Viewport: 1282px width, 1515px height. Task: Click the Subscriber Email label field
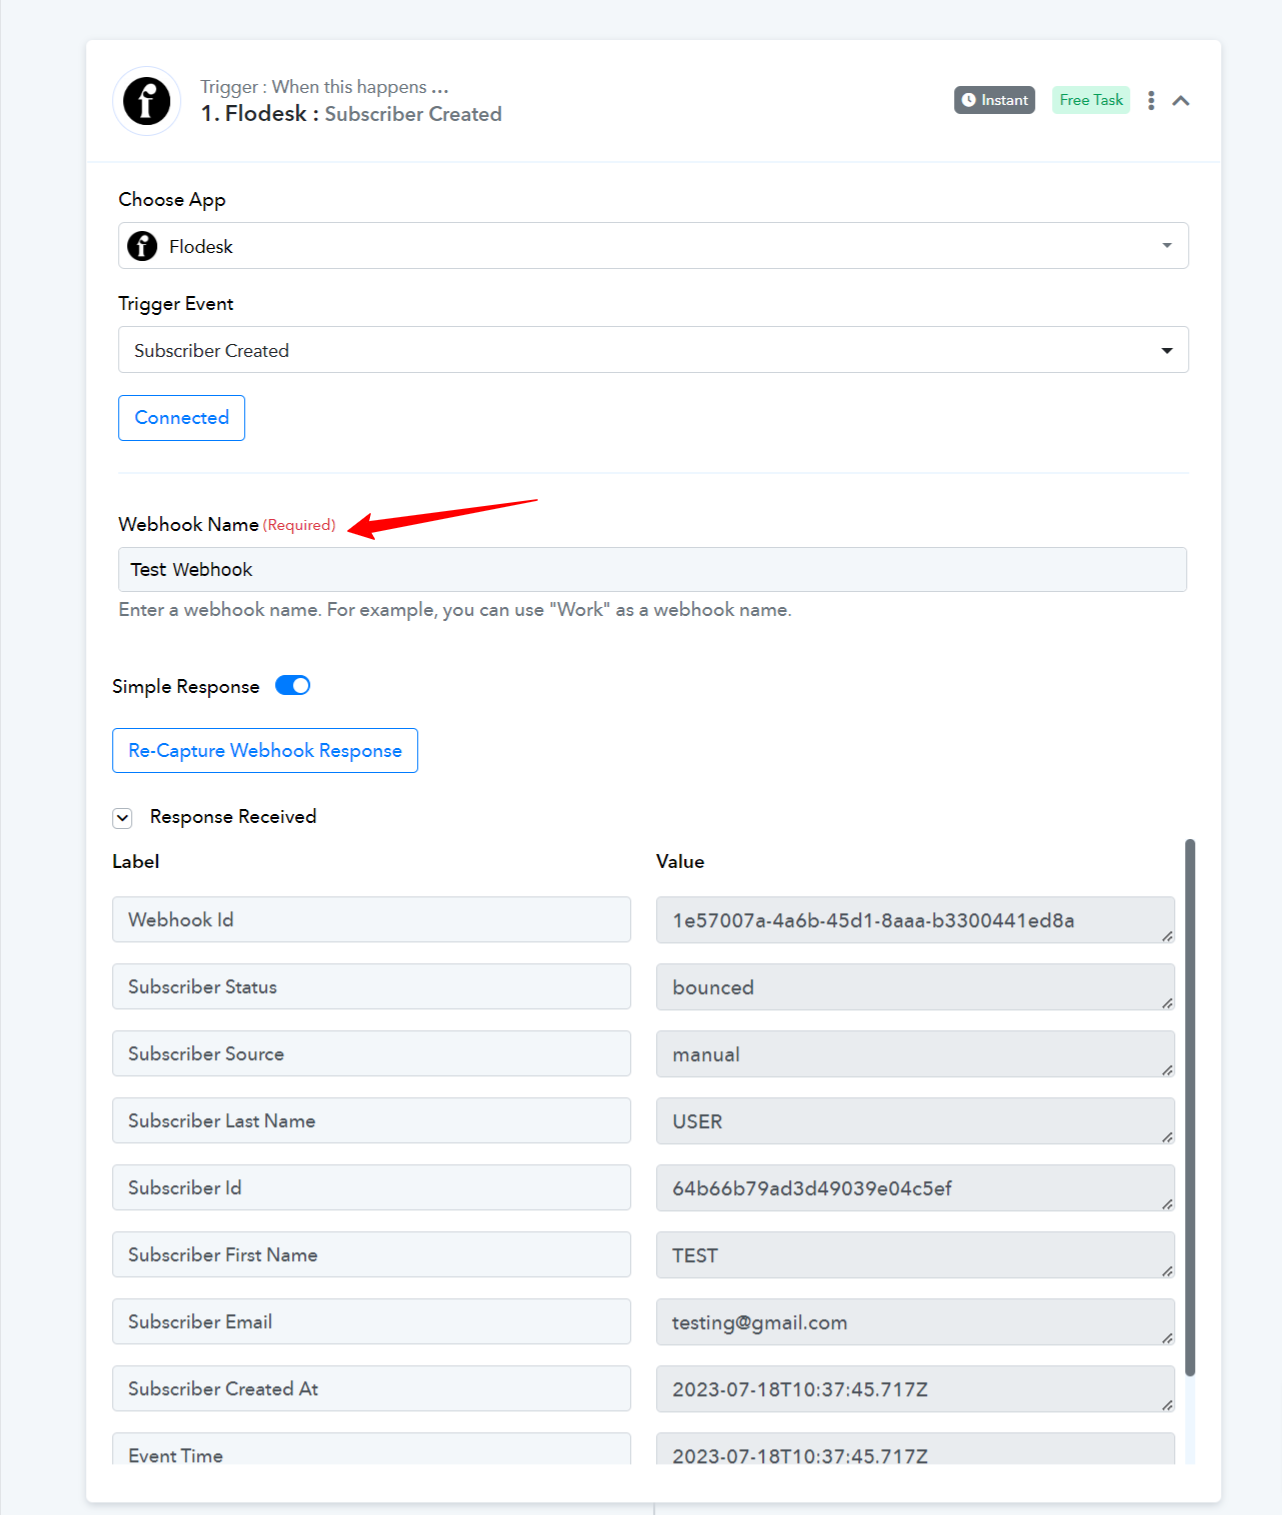point(371,1322)
